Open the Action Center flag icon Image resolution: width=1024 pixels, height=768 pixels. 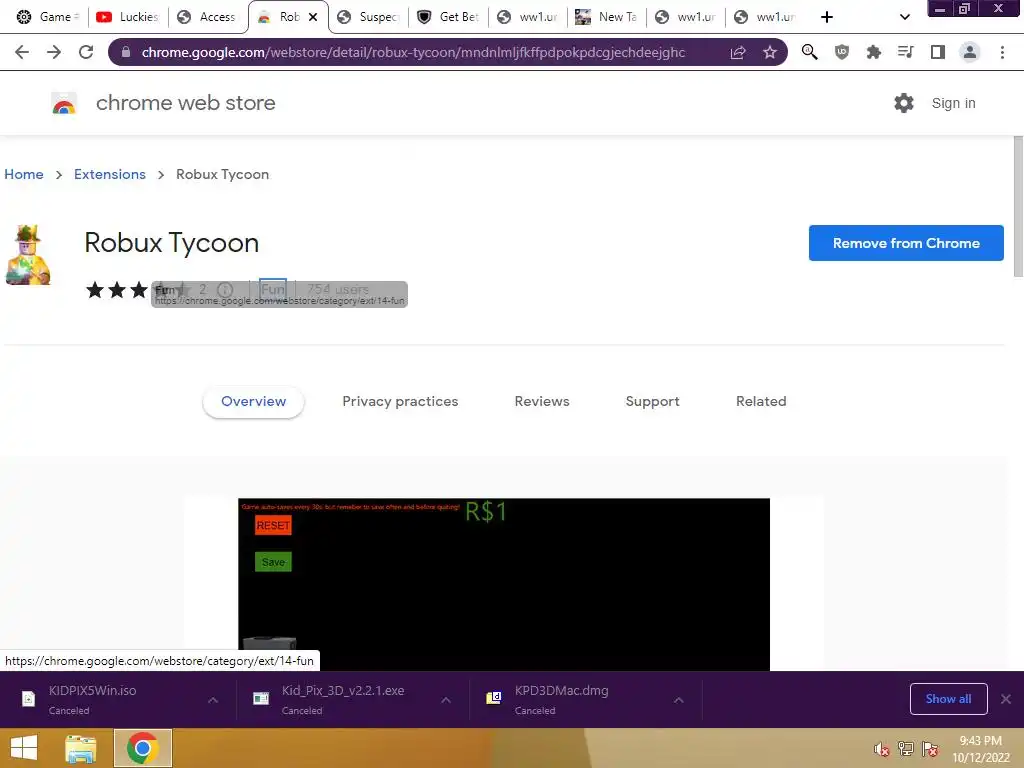click(930, 749)
